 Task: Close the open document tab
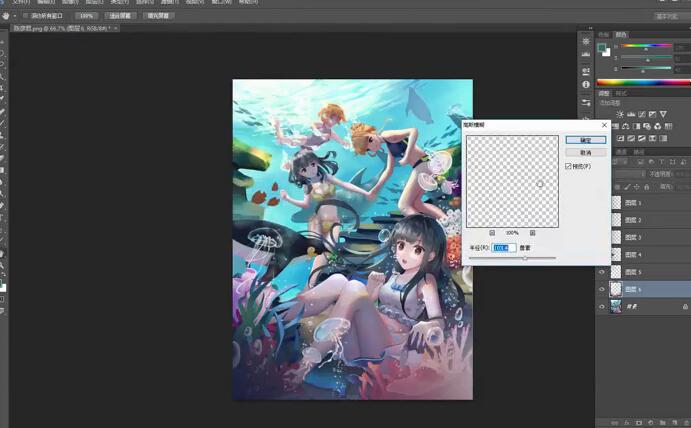tap(115, 28)
